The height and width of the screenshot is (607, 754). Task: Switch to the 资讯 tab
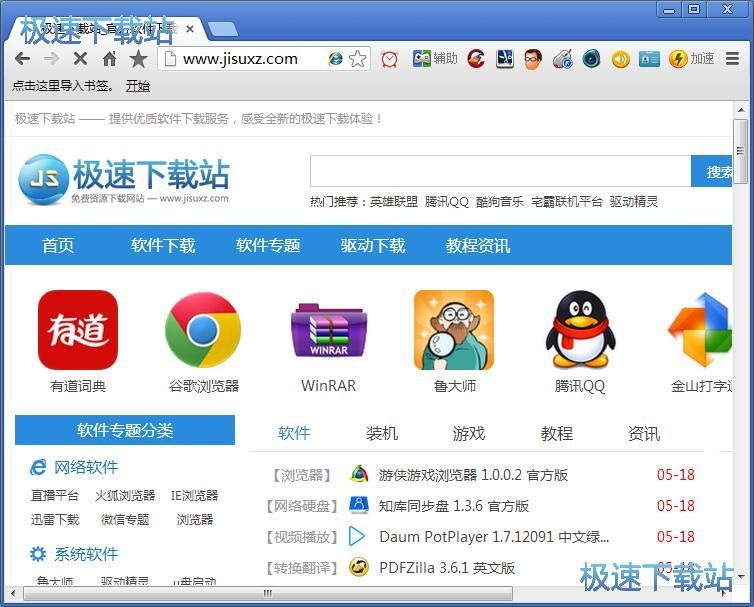644,433
